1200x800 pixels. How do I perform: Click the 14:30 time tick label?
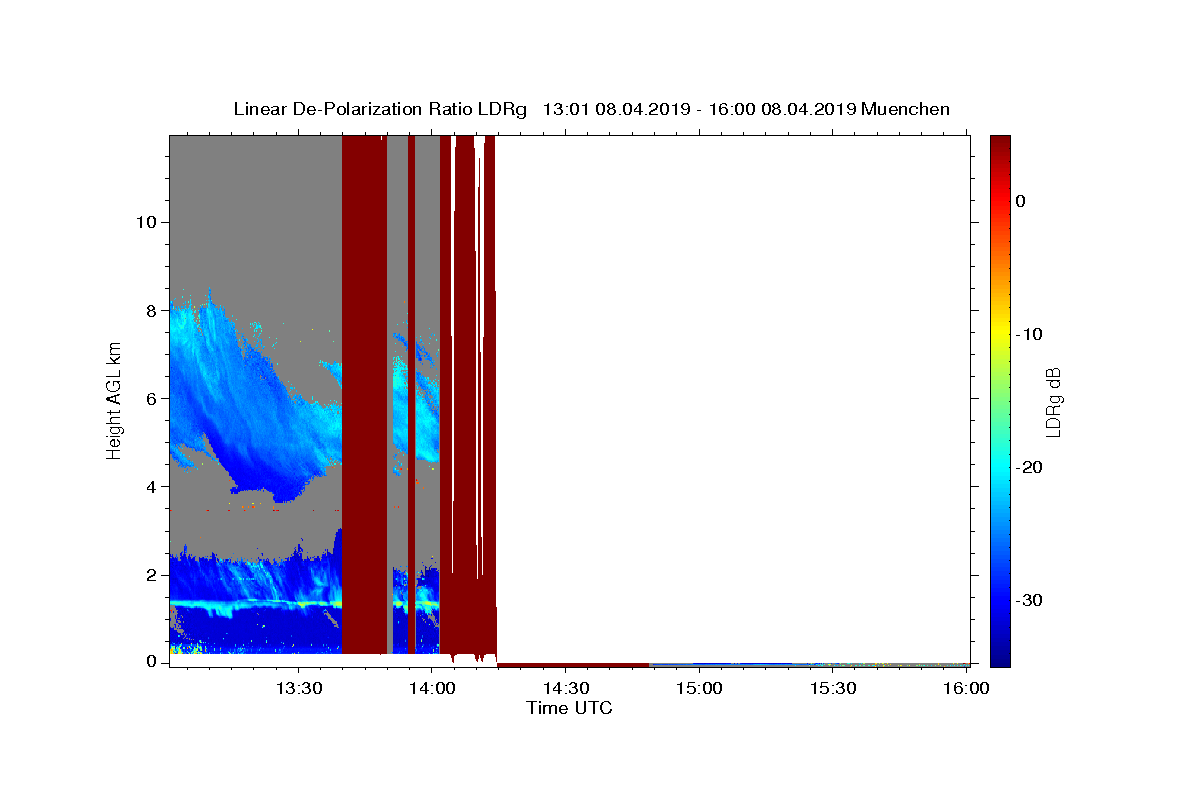565,688
